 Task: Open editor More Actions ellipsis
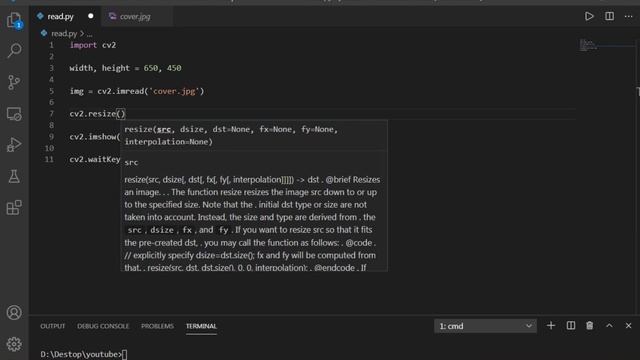pos(629,16)
